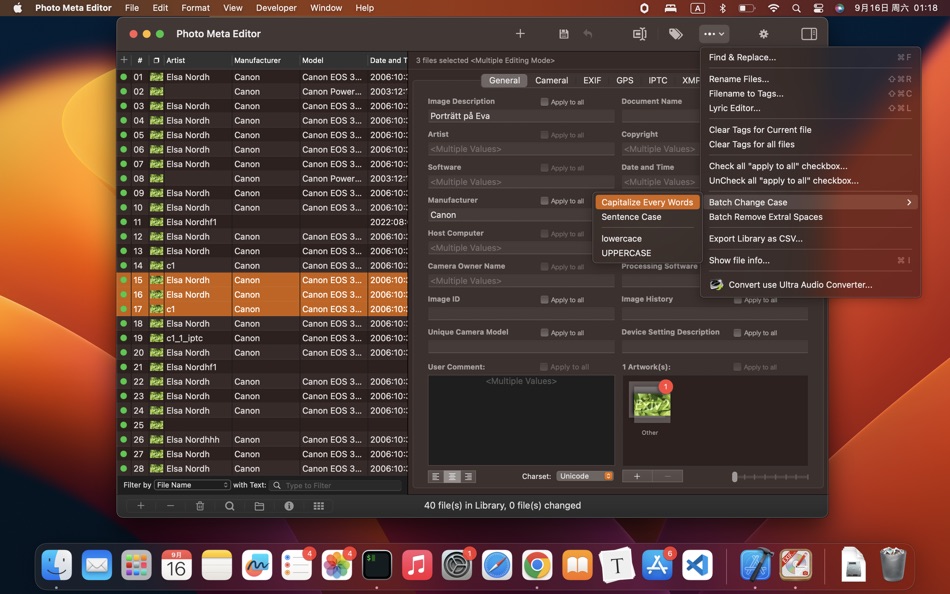Save changes with the floppy disk icon
The image size is (950, 594).
(563, 34)
